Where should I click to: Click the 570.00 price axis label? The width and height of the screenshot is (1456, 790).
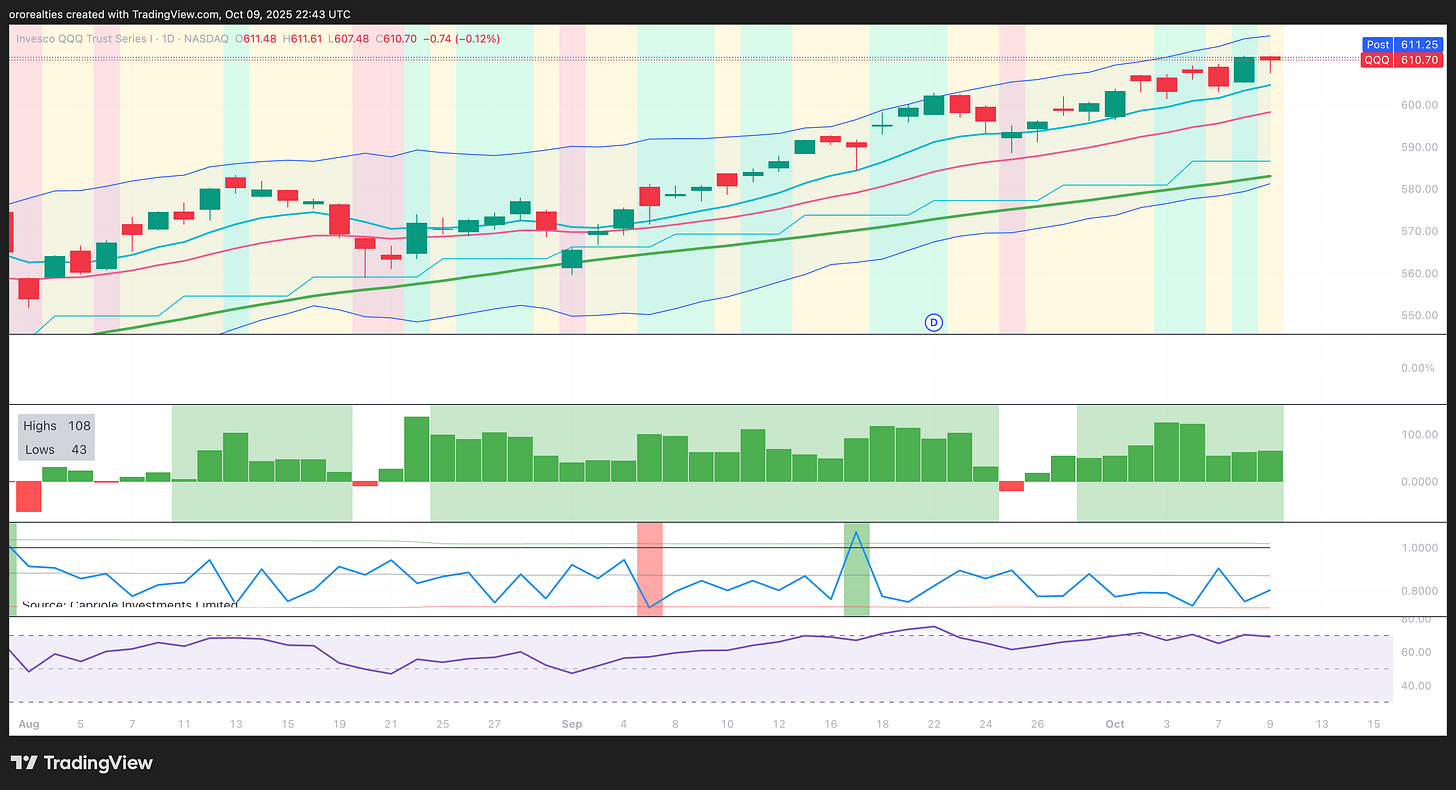[1417, 231]
